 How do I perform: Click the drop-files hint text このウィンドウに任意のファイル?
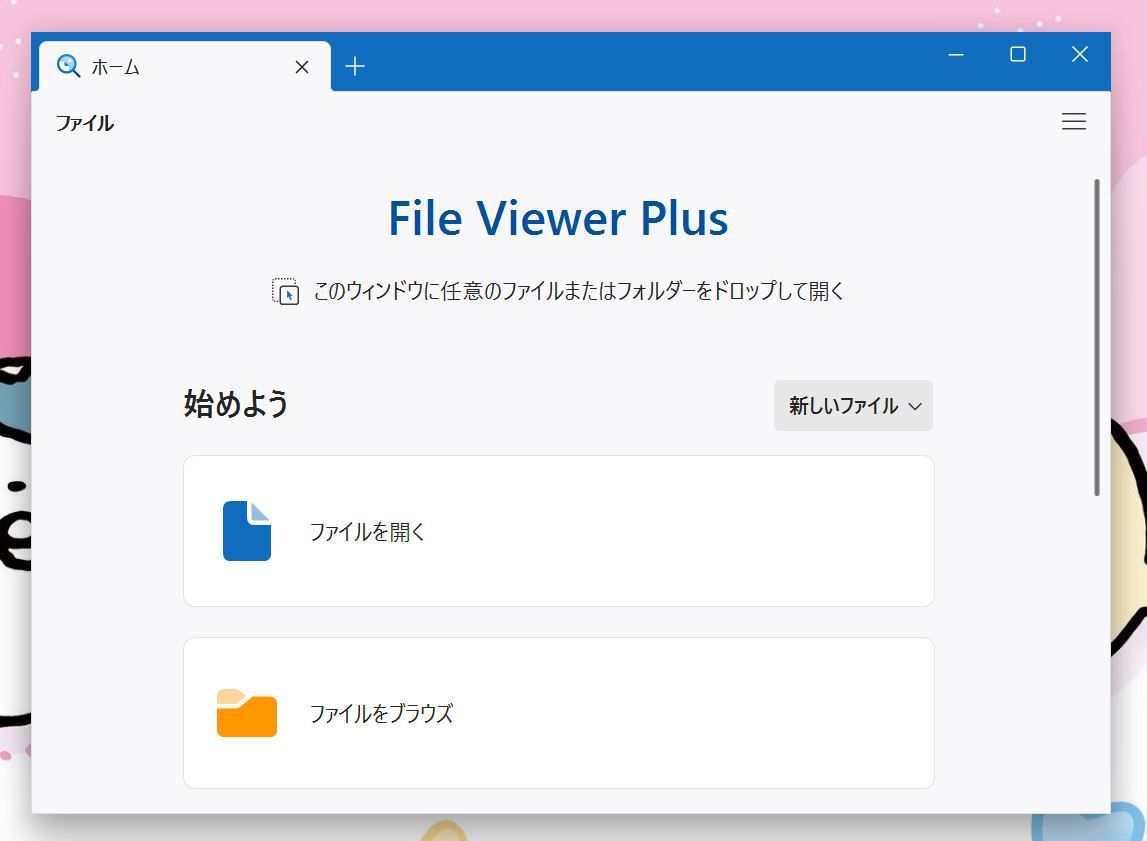point(578,291)
